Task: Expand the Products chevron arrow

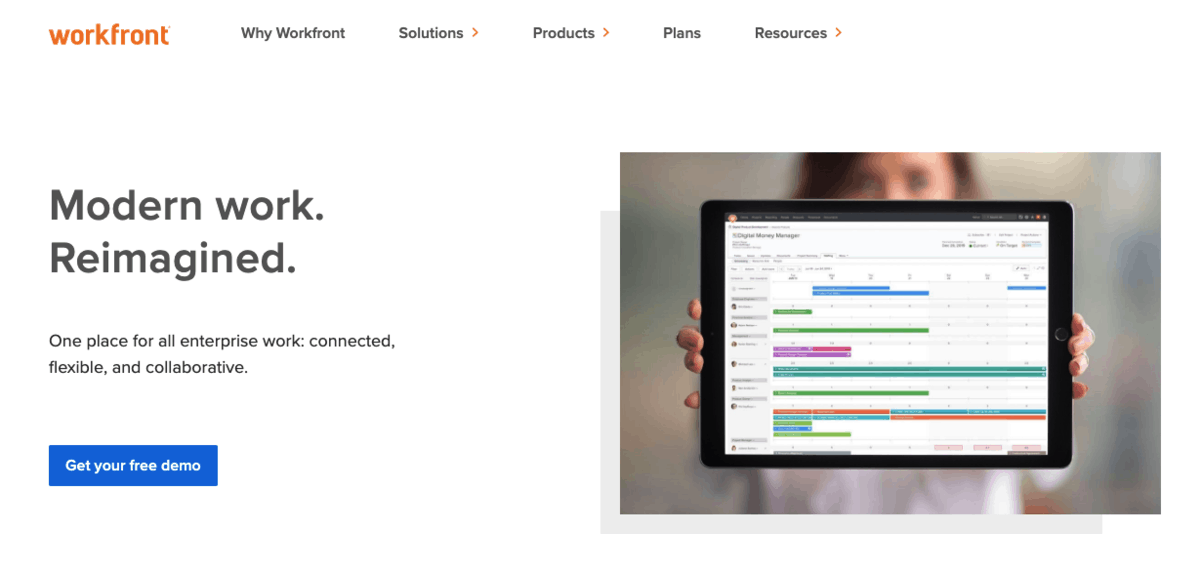Action: [x=607, y=33]
